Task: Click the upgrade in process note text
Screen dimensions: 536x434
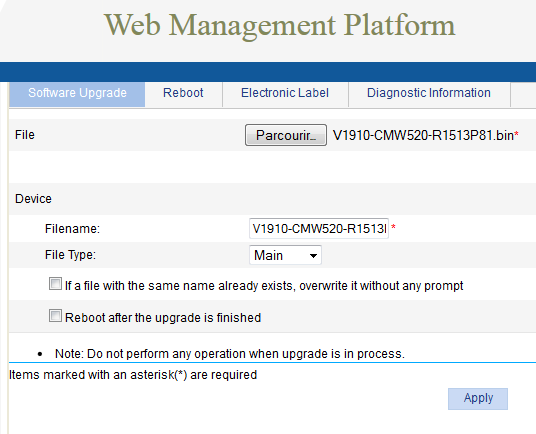Action: [230, 354]
